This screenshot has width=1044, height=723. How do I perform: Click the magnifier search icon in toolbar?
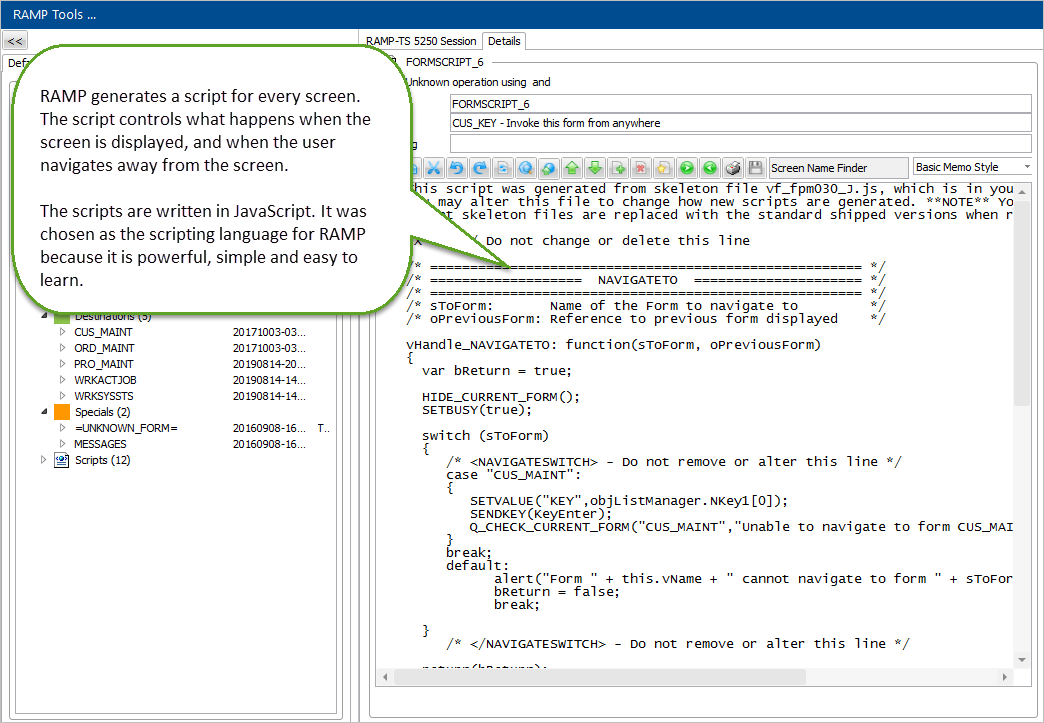point(525,168)
